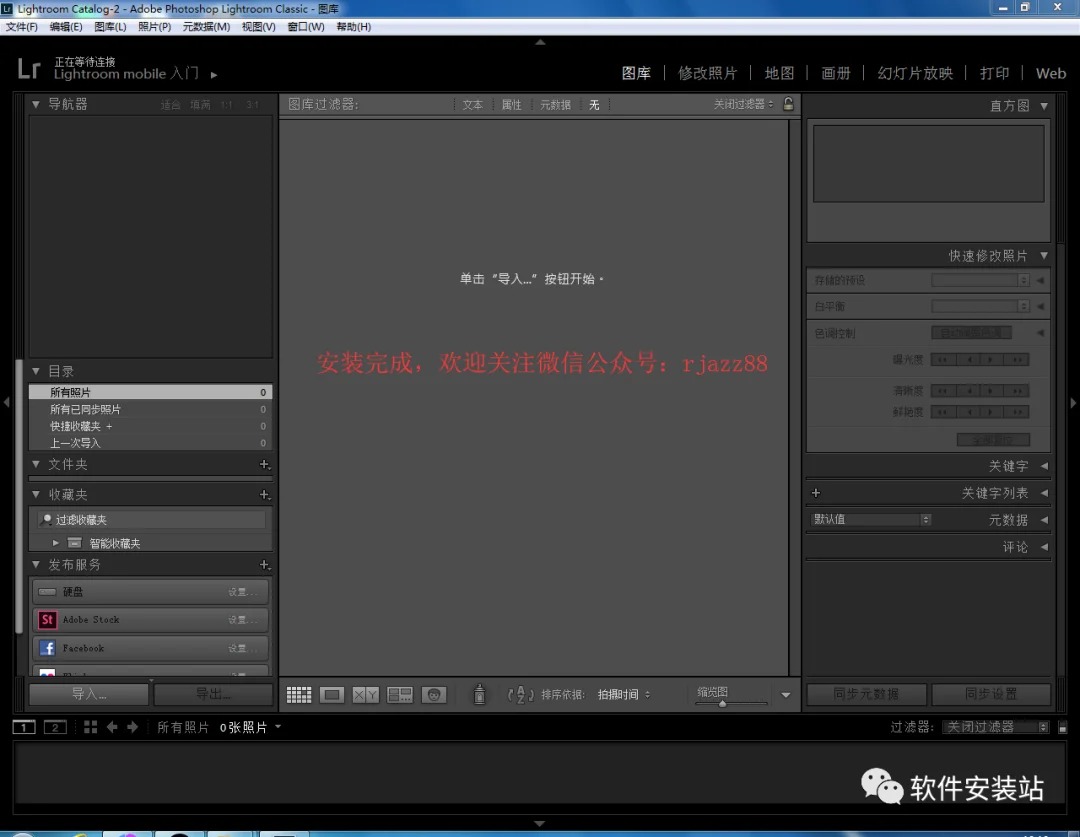
Task: Open toolbar content dropdown arrow
Action: [x=786, y=695]
